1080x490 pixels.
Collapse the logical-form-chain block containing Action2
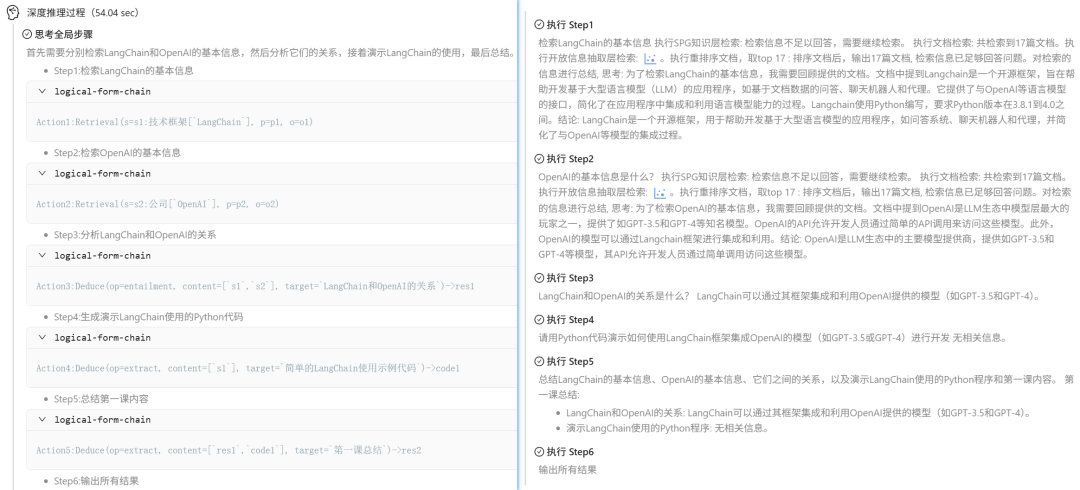click(42, 173)
